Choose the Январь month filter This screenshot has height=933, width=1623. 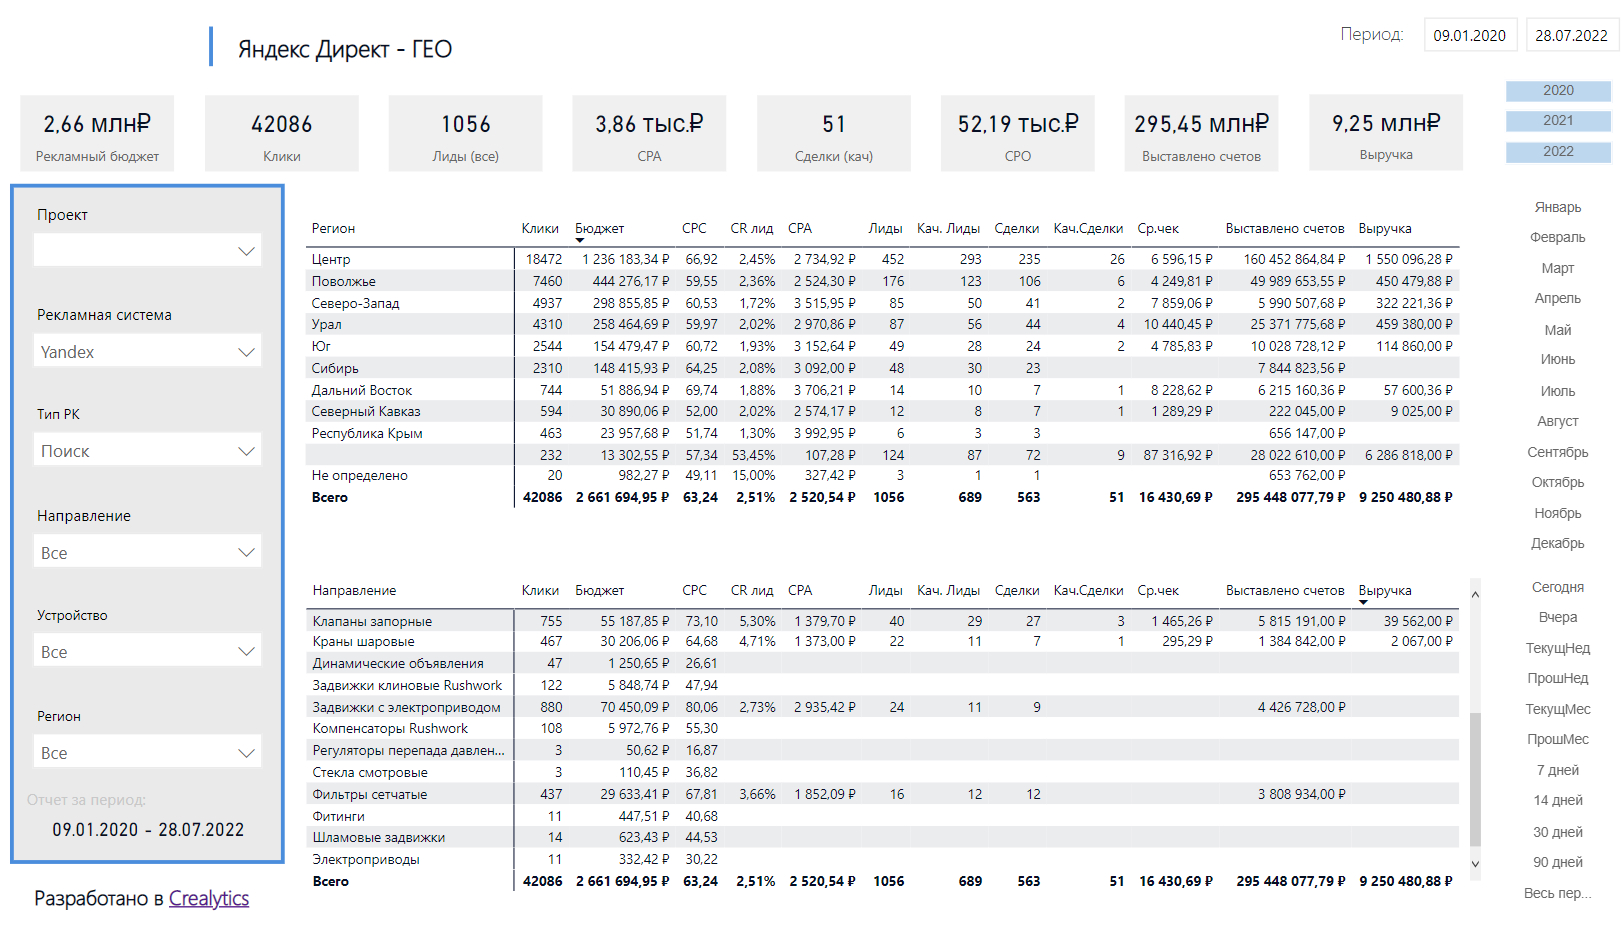pos(1558,207)
